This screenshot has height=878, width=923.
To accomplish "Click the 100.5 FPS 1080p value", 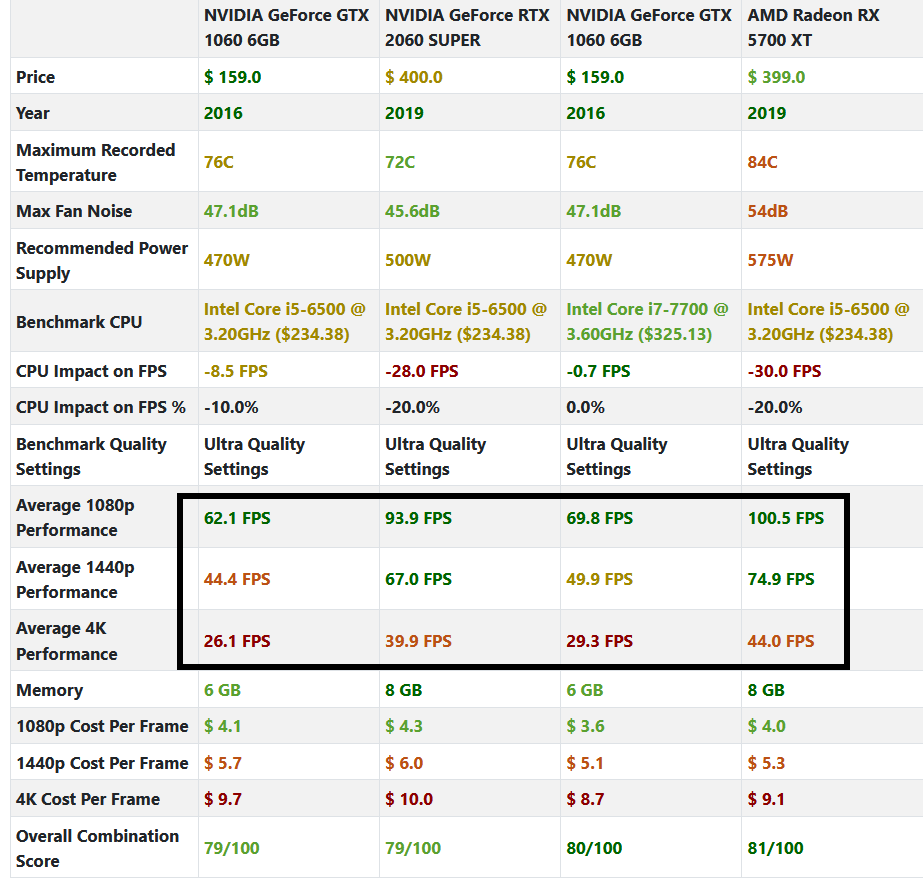I will click(x=786, y=518).
